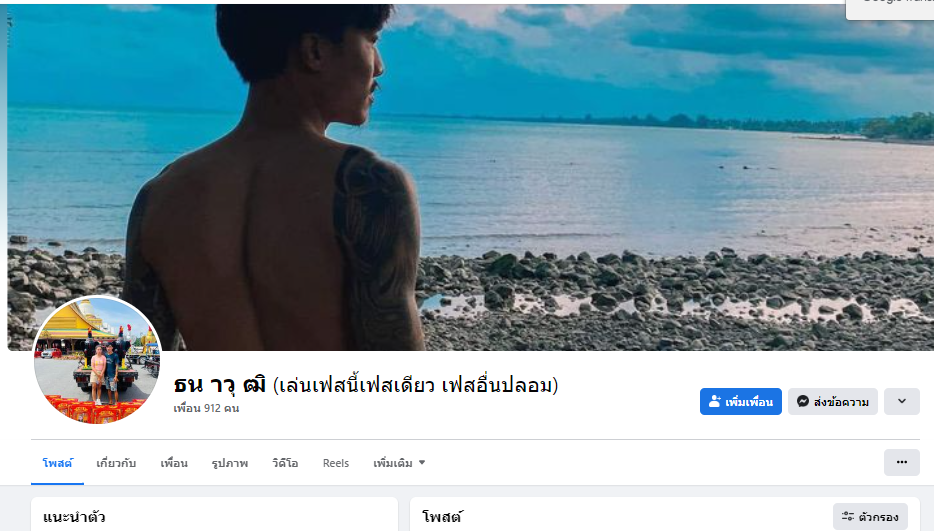Open the รูปภาพ tab
Screen dimensions: 934x531
point(229,463)
